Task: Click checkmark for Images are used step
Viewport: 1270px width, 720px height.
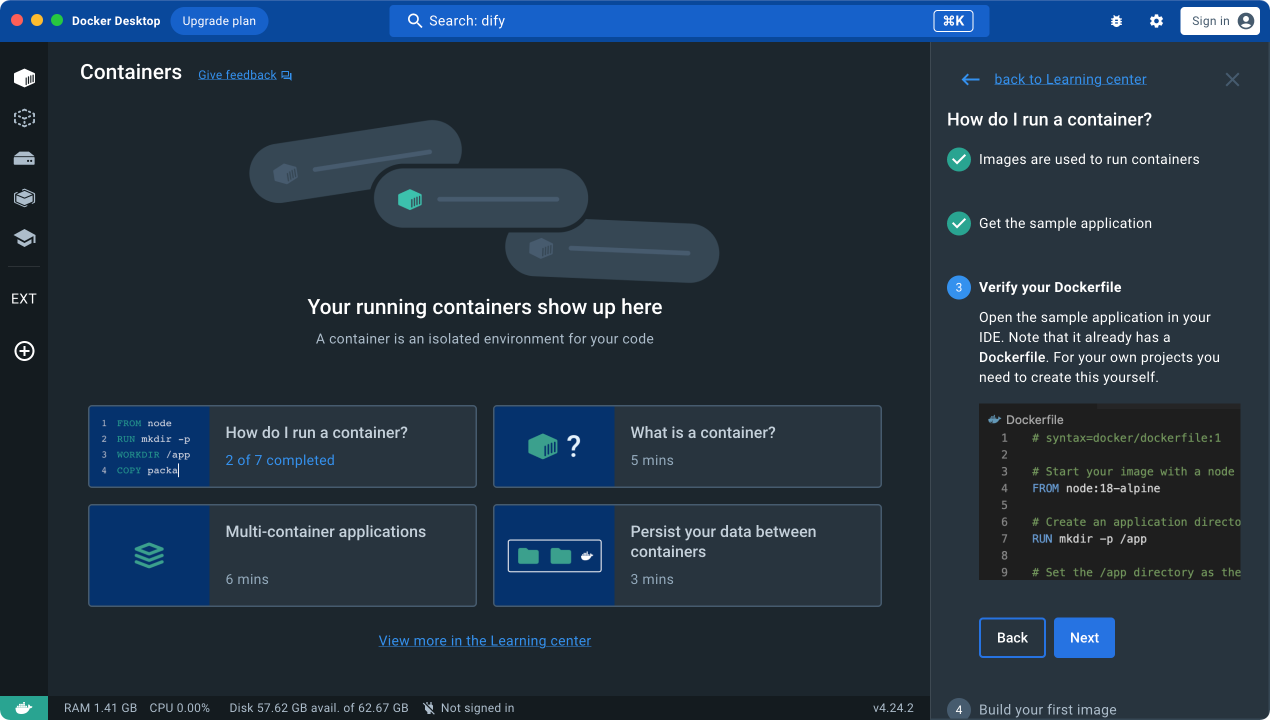Action: 959,159
